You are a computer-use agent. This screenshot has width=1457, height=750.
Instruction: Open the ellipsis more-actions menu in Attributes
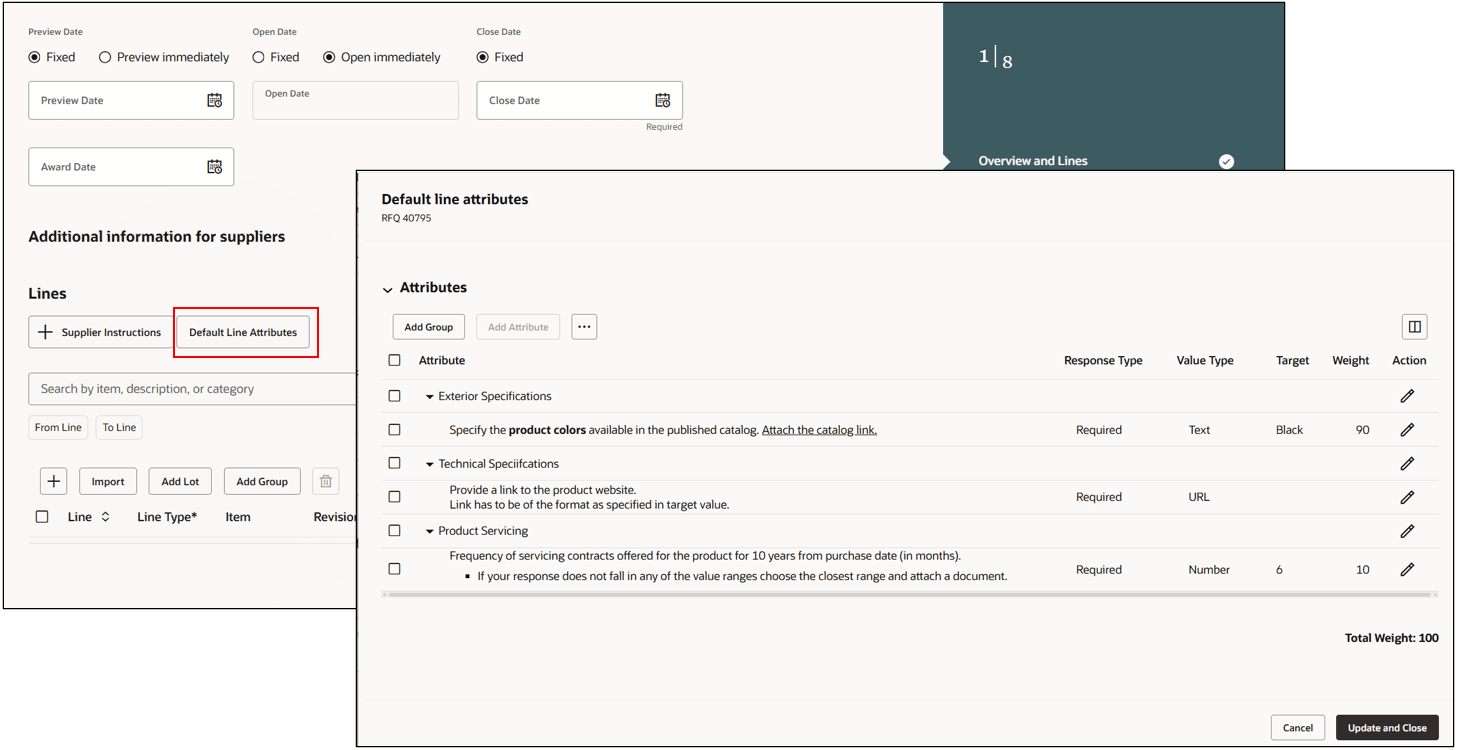(x=584, y=326)
